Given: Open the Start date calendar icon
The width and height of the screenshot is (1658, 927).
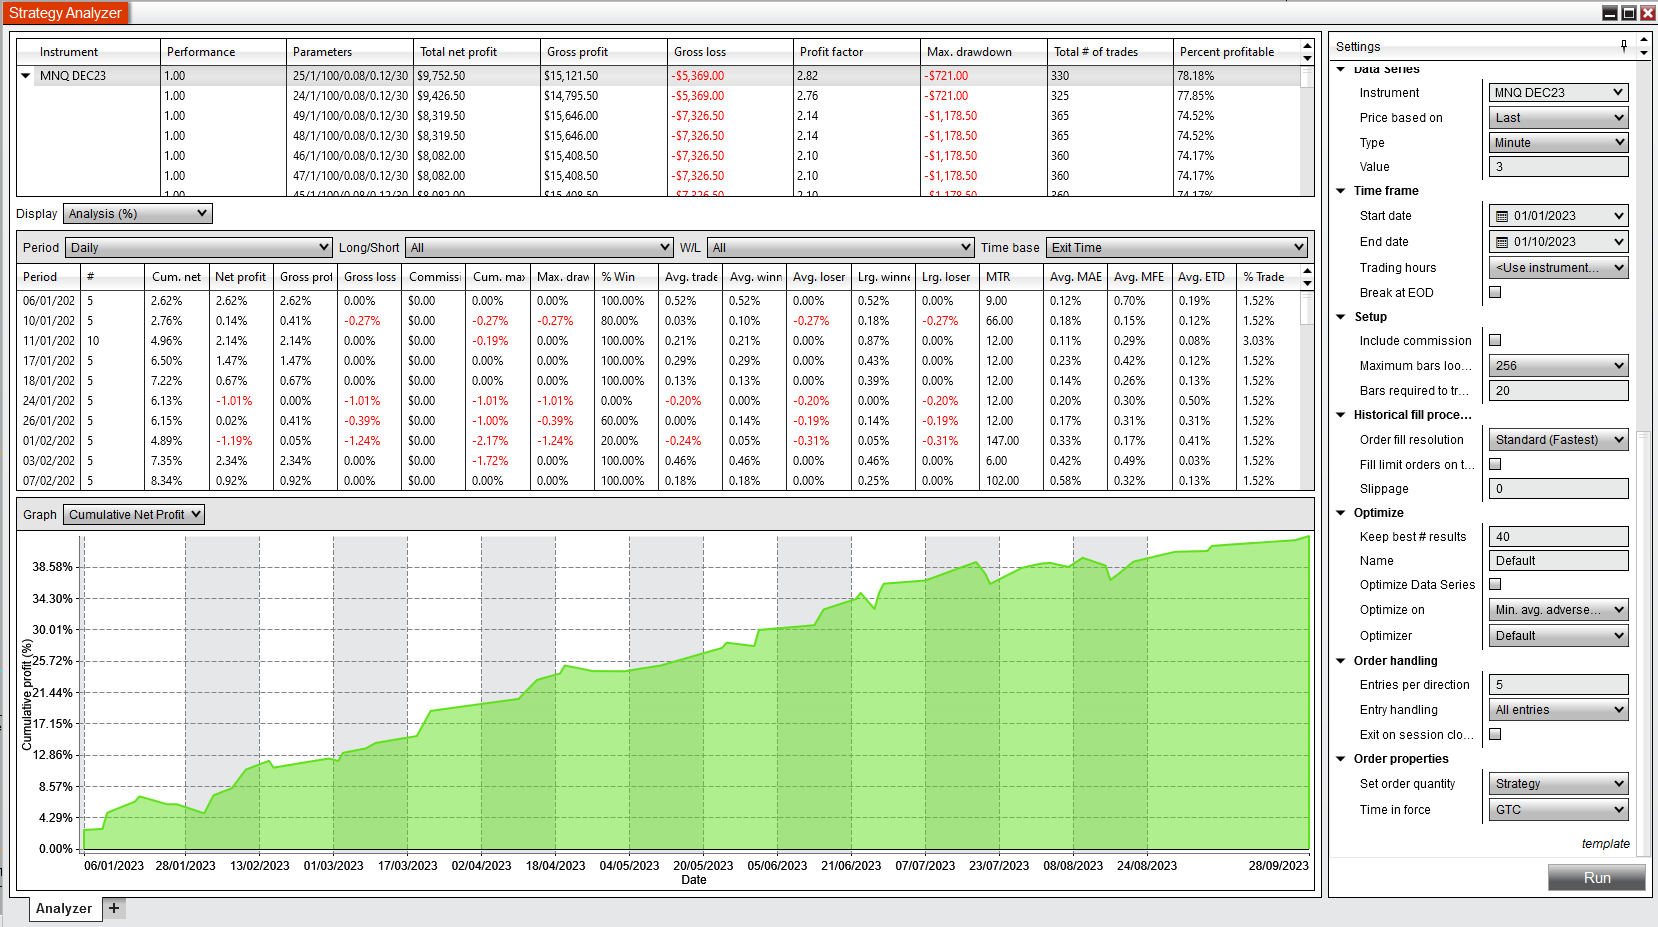Looking at the screenshot, I should (x=1501, y=216).
